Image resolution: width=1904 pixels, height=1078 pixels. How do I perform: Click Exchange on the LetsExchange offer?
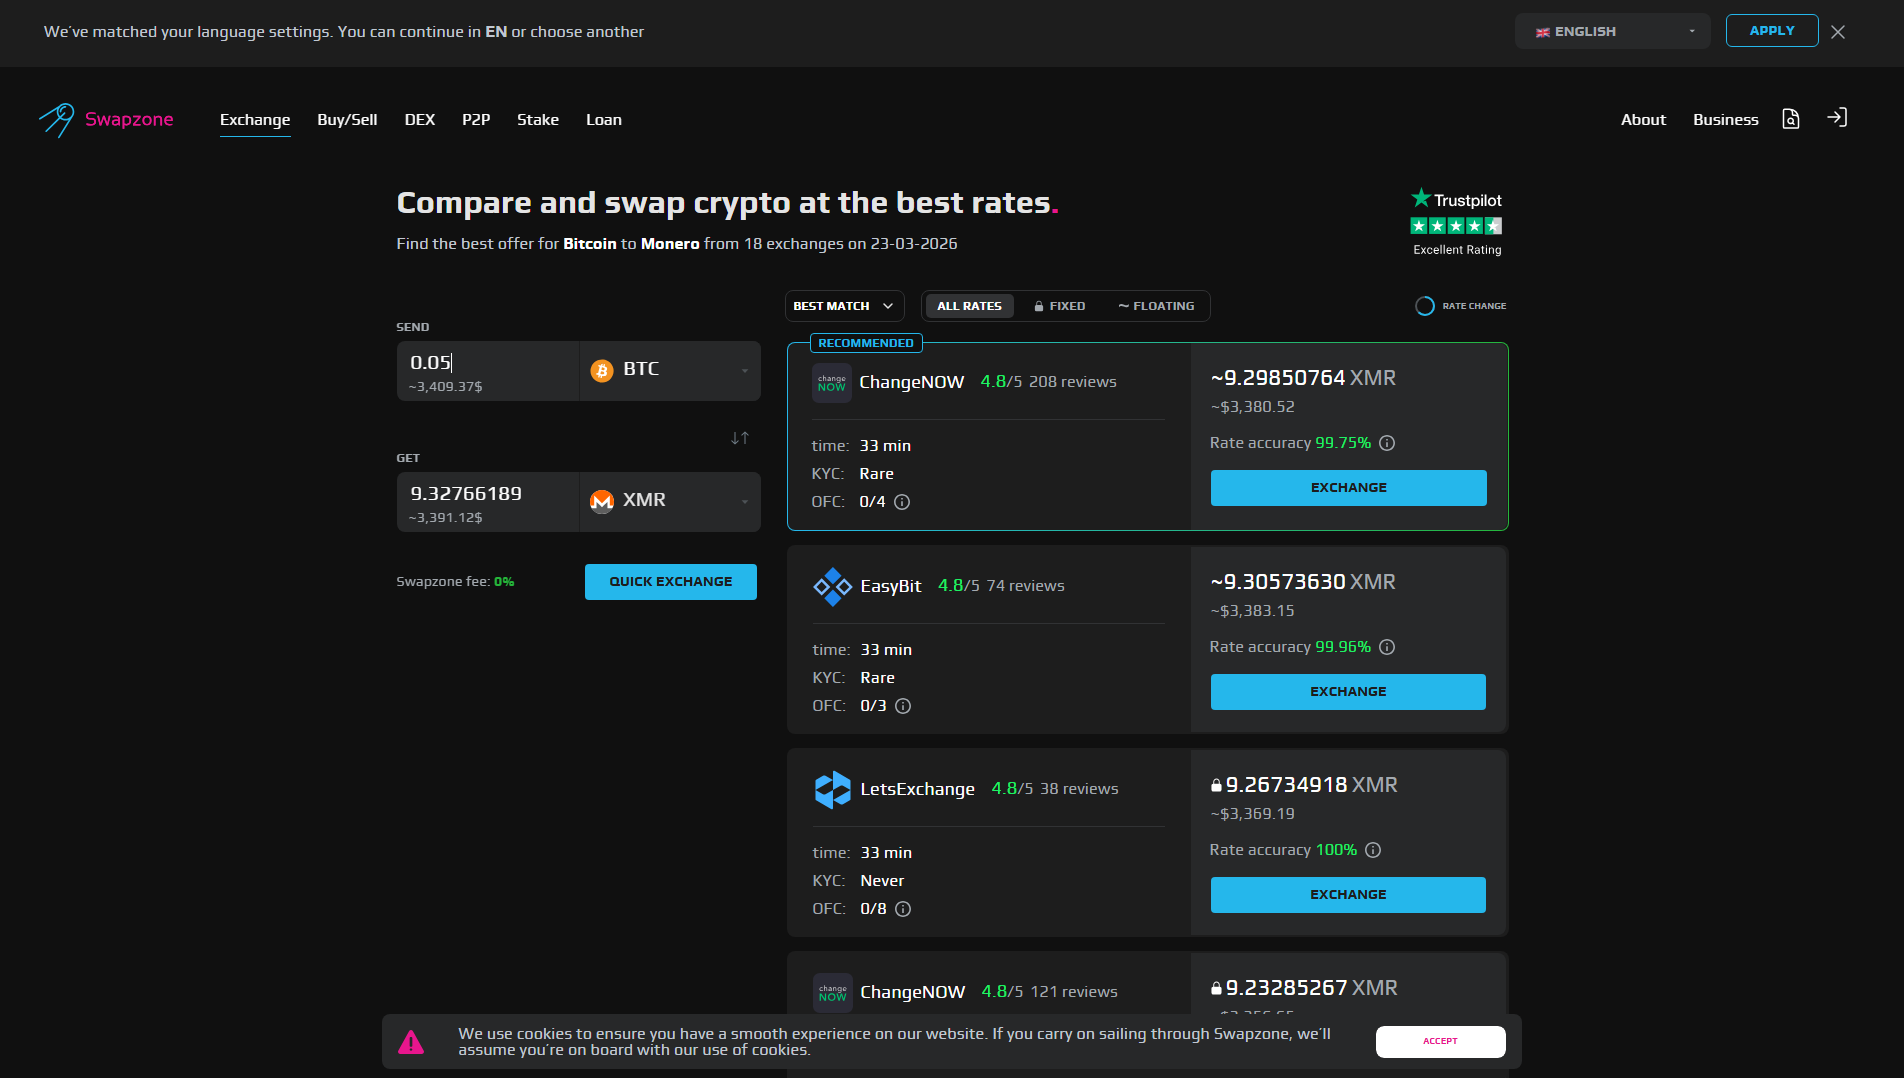click(x=1348, y=895)
